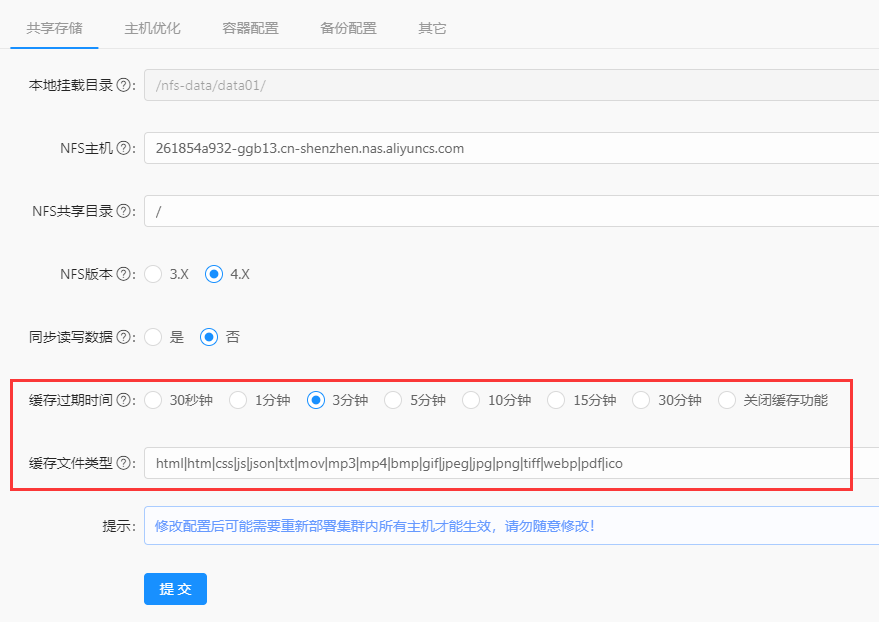Click help icon beside NFS主机
The width and height of the screenshot is (879, 622).
pyautogui.click(x=125, y=148)
